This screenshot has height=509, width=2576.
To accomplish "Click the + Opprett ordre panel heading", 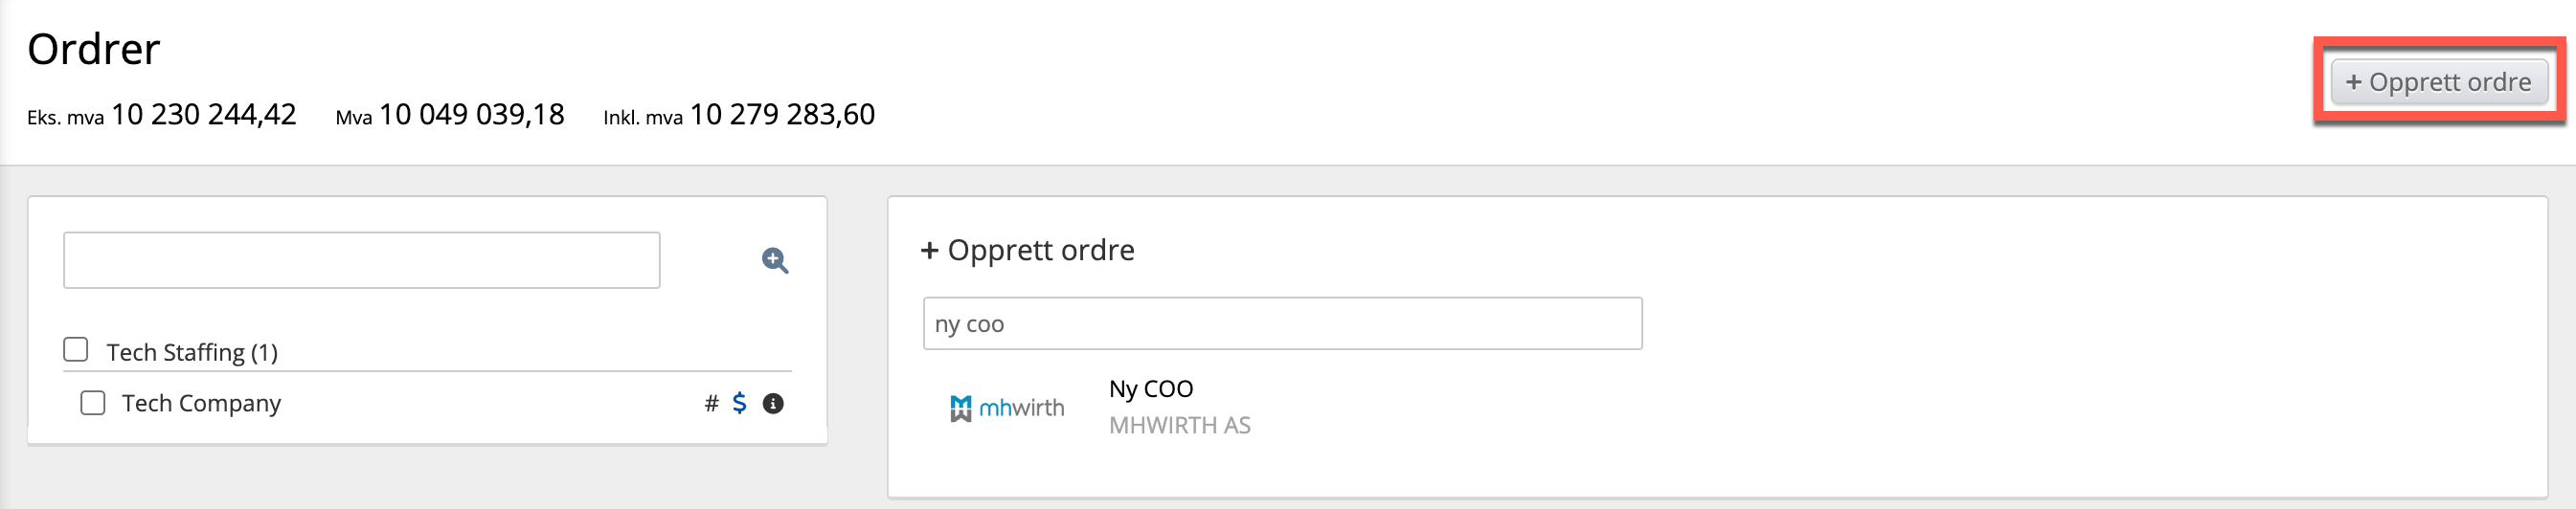I will pos(1027,250).
